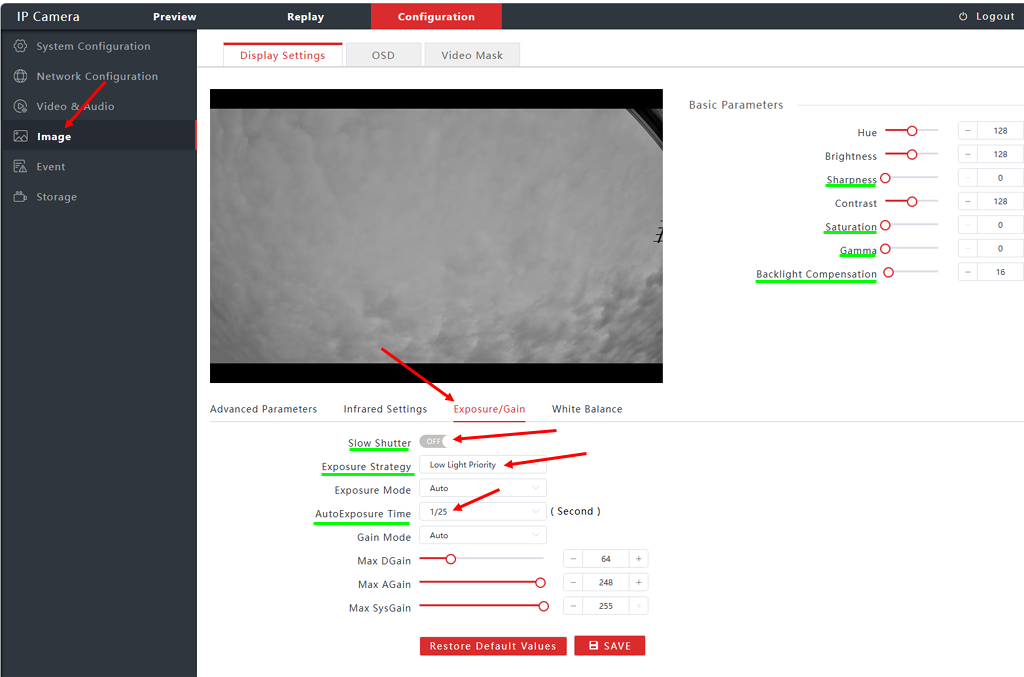Screen dimensions: 1024x677
Task: Open Video & Audio menu item
Action: pos(98,106)
